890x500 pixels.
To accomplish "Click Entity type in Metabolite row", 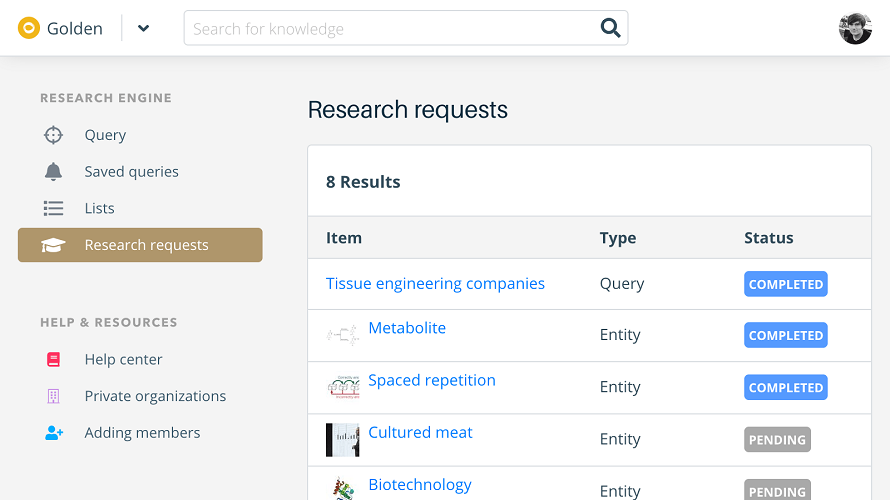I will pyautogui.click(x=620, y=335).
